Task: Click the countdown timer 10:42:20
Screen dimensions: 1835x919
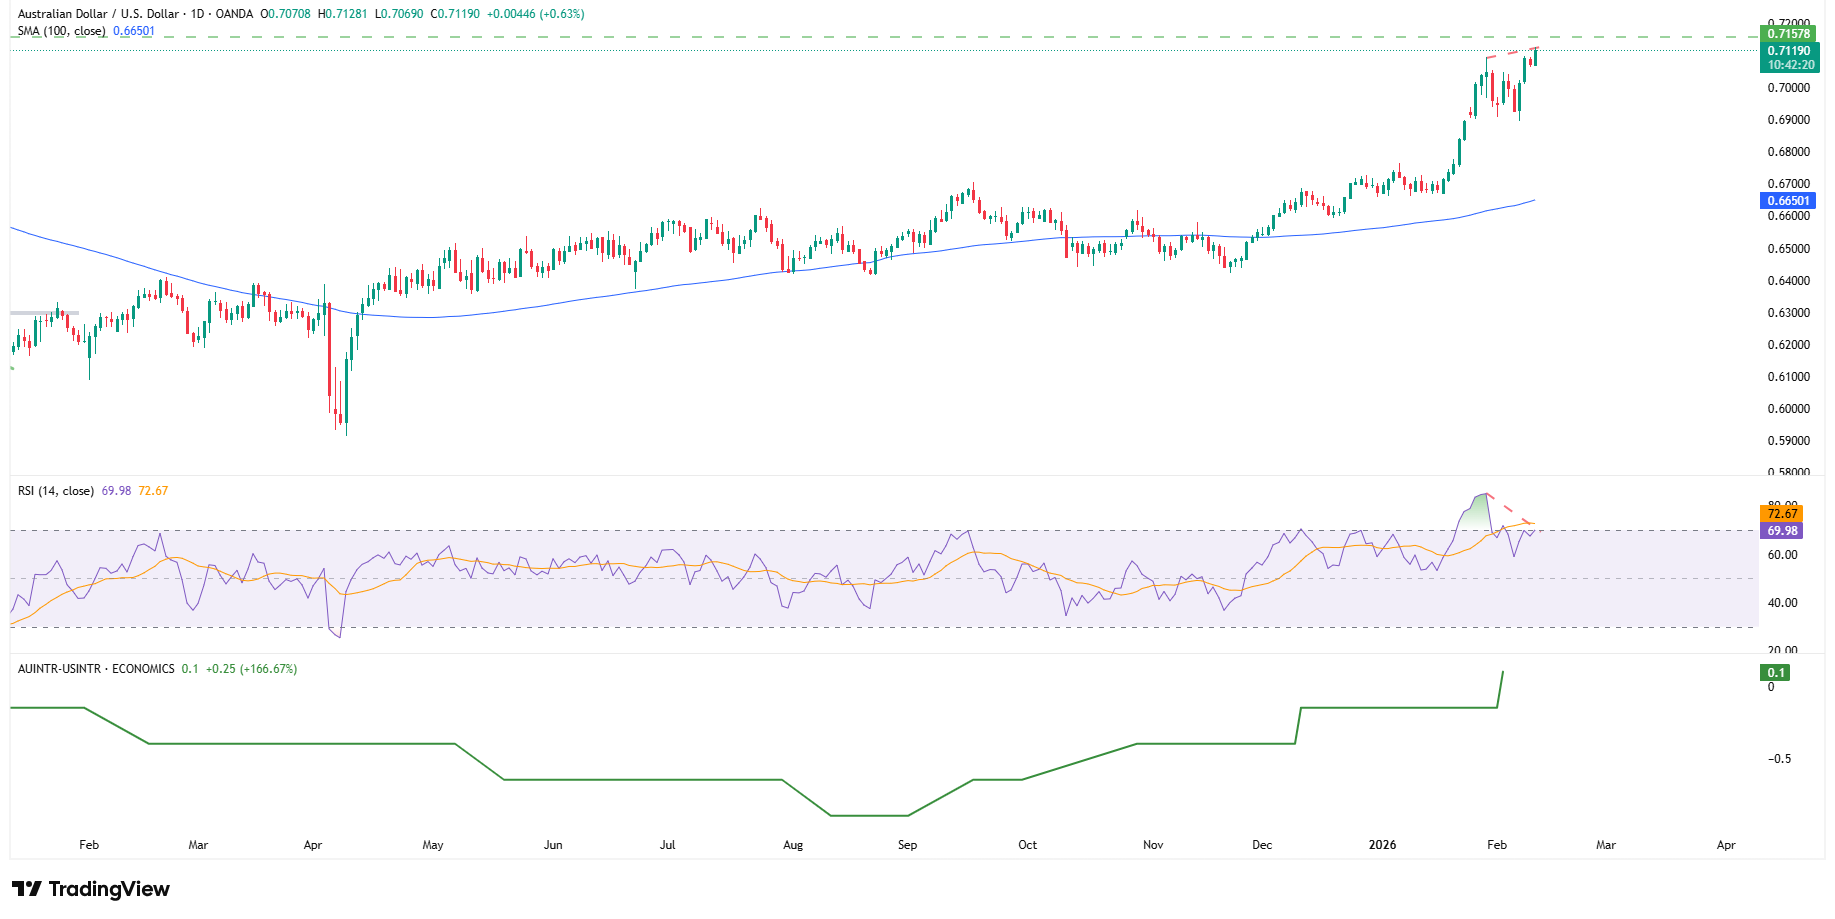Action: pos(1791,66)
